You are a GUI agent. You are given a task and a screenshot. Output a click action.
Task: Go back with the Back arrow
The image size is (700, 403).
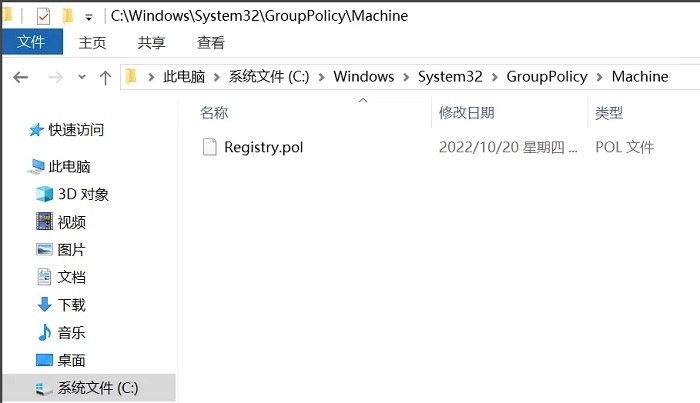(x=20, y=77)
